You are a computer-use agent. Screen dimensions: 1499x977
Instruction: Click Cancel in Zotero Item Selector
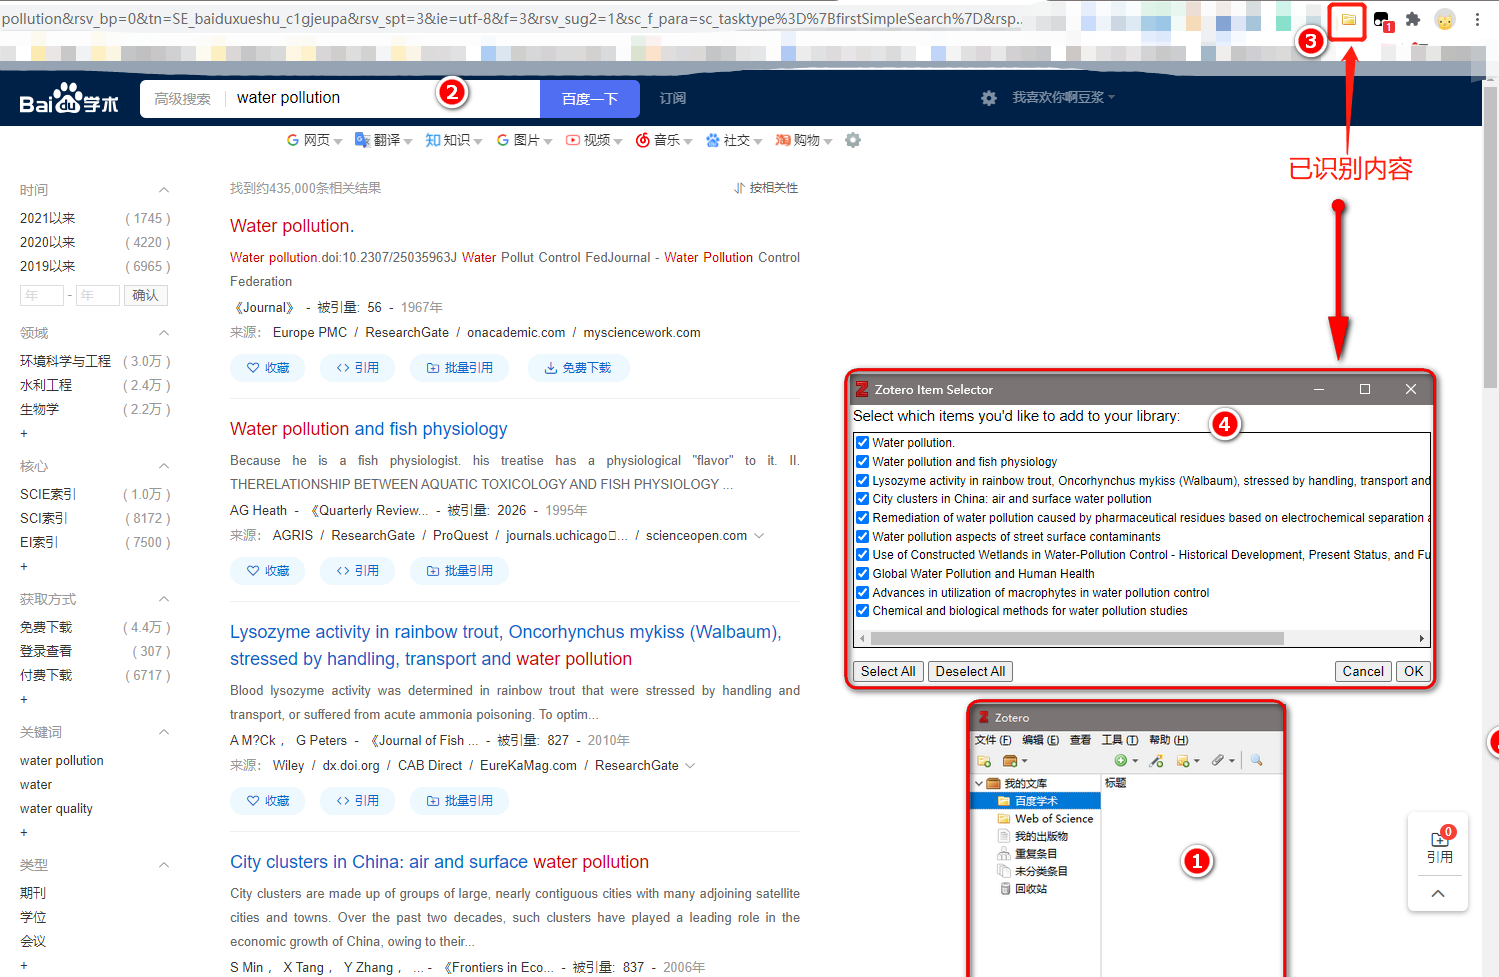(x=1363, y=671)
